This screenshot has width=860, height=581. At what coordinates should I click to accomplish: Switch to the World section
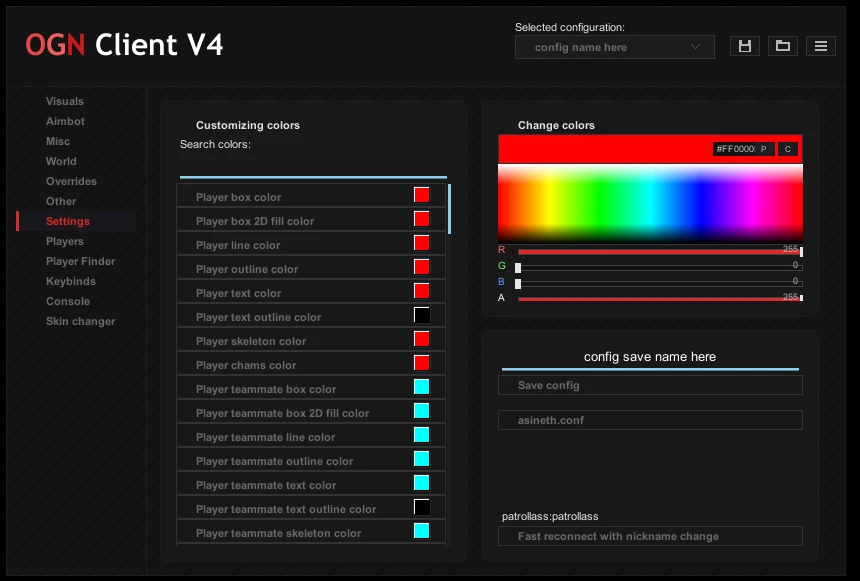[61, 161]
